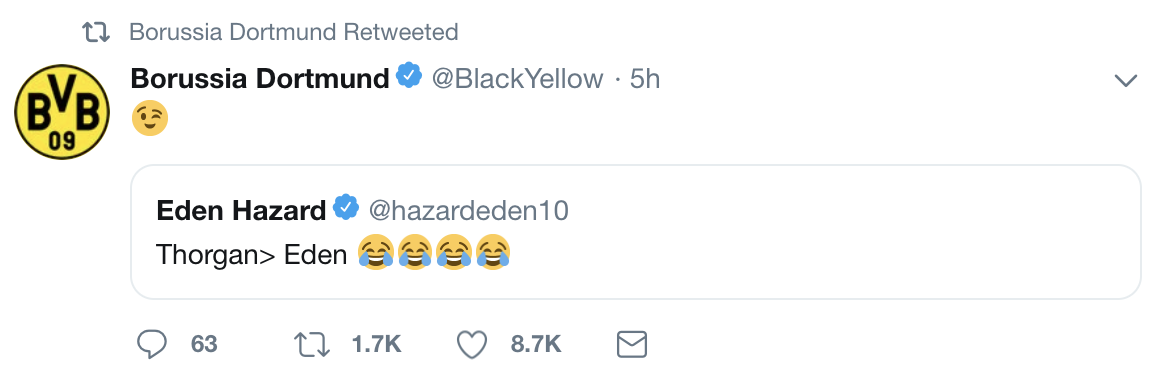
Task: View the 1.7K retweets count
Action: tap(376, 344)
